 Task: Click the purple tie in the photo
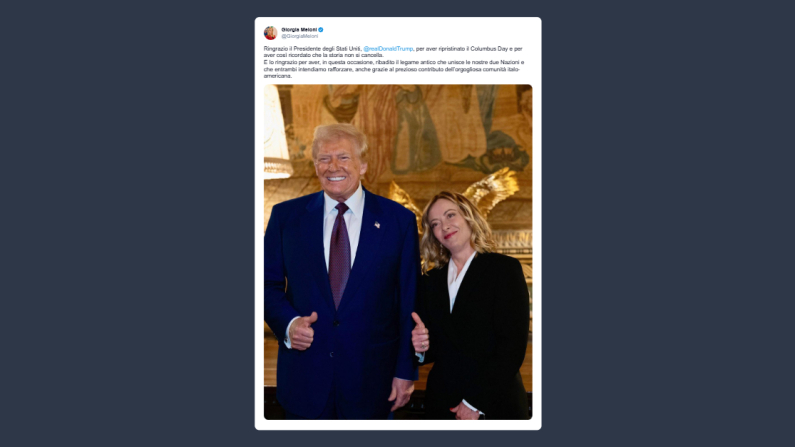point(340,253)
